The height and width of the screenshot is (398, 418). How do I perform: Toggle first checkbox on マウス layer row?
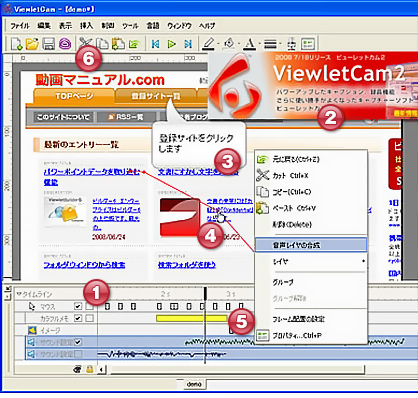click(x=78, y=306)
